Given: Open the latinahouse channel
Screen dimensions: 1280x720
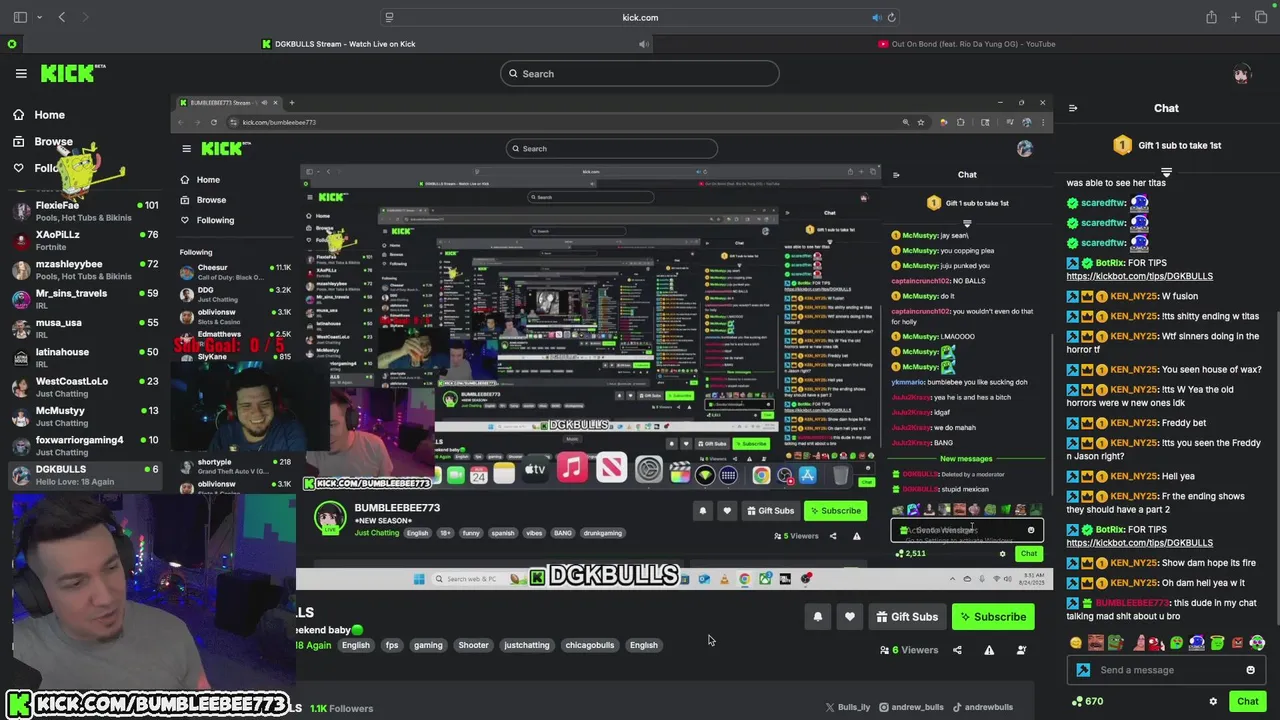Looking at the screenshot, I should tap(85, 357).
